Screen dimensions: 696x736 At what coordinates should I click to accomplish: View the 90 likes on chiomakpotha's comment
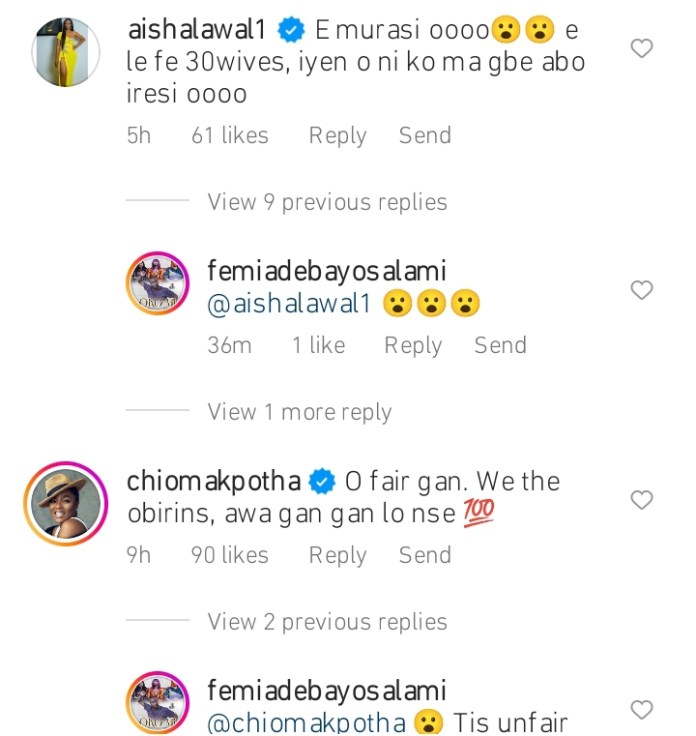pos(230,555)
